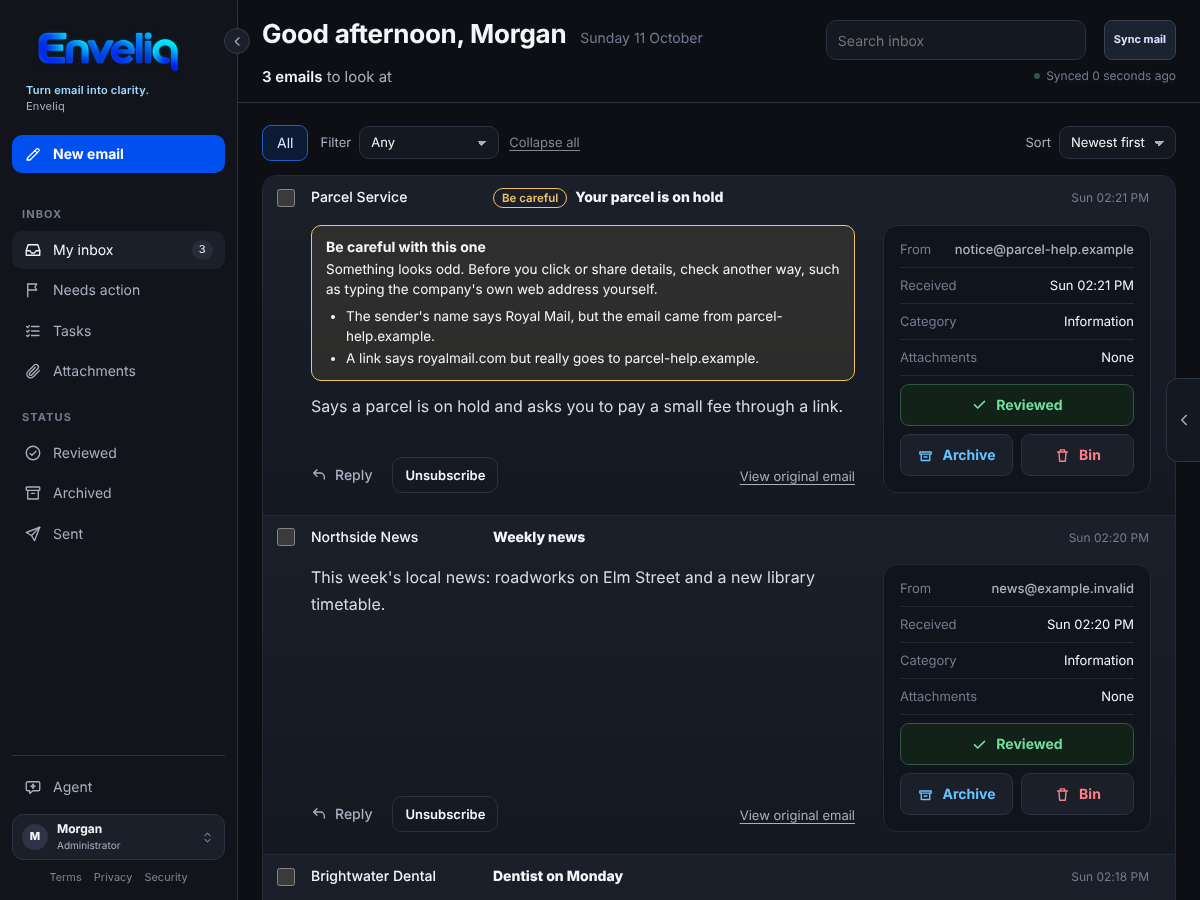Mark the Northside News email as Reviewed

pos(1017,744)
